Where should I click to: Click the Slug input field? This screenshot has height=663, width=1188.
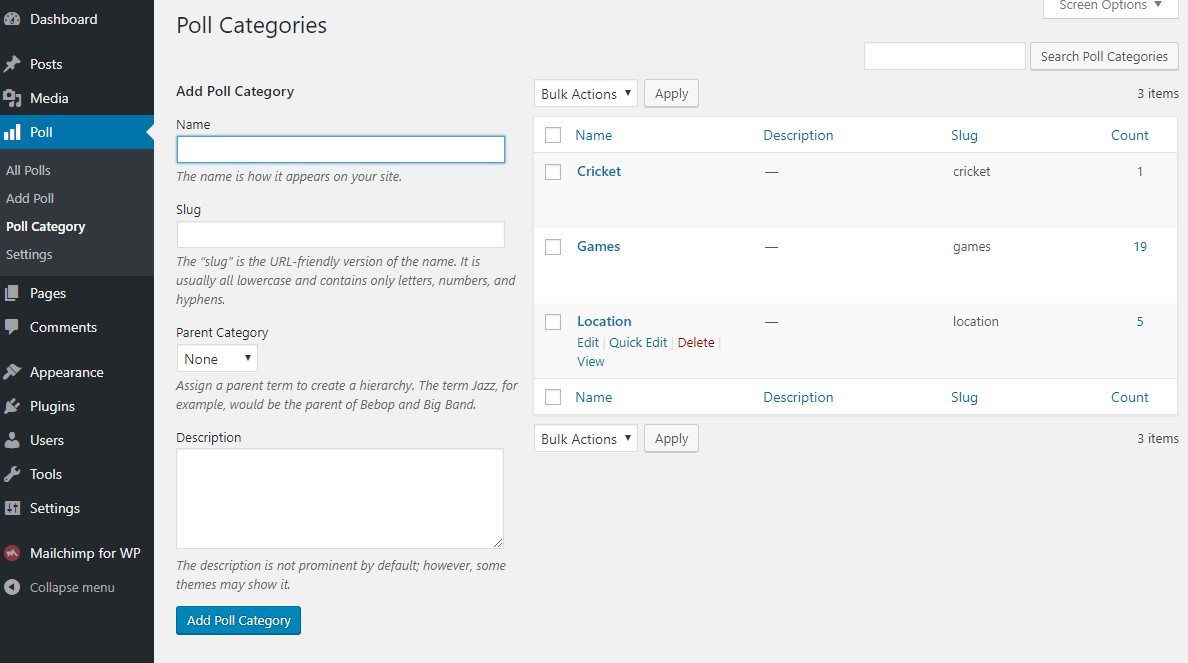340,235
